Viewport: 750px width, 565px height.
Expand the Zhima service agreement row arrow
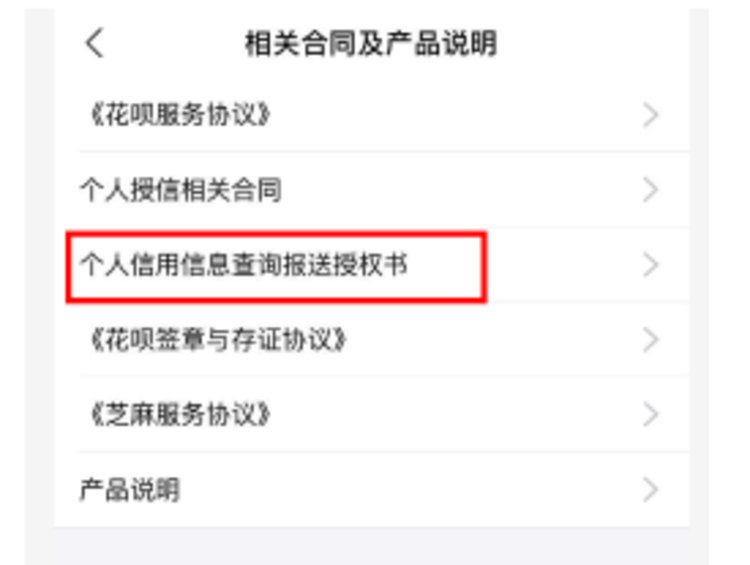pos(651,414)
